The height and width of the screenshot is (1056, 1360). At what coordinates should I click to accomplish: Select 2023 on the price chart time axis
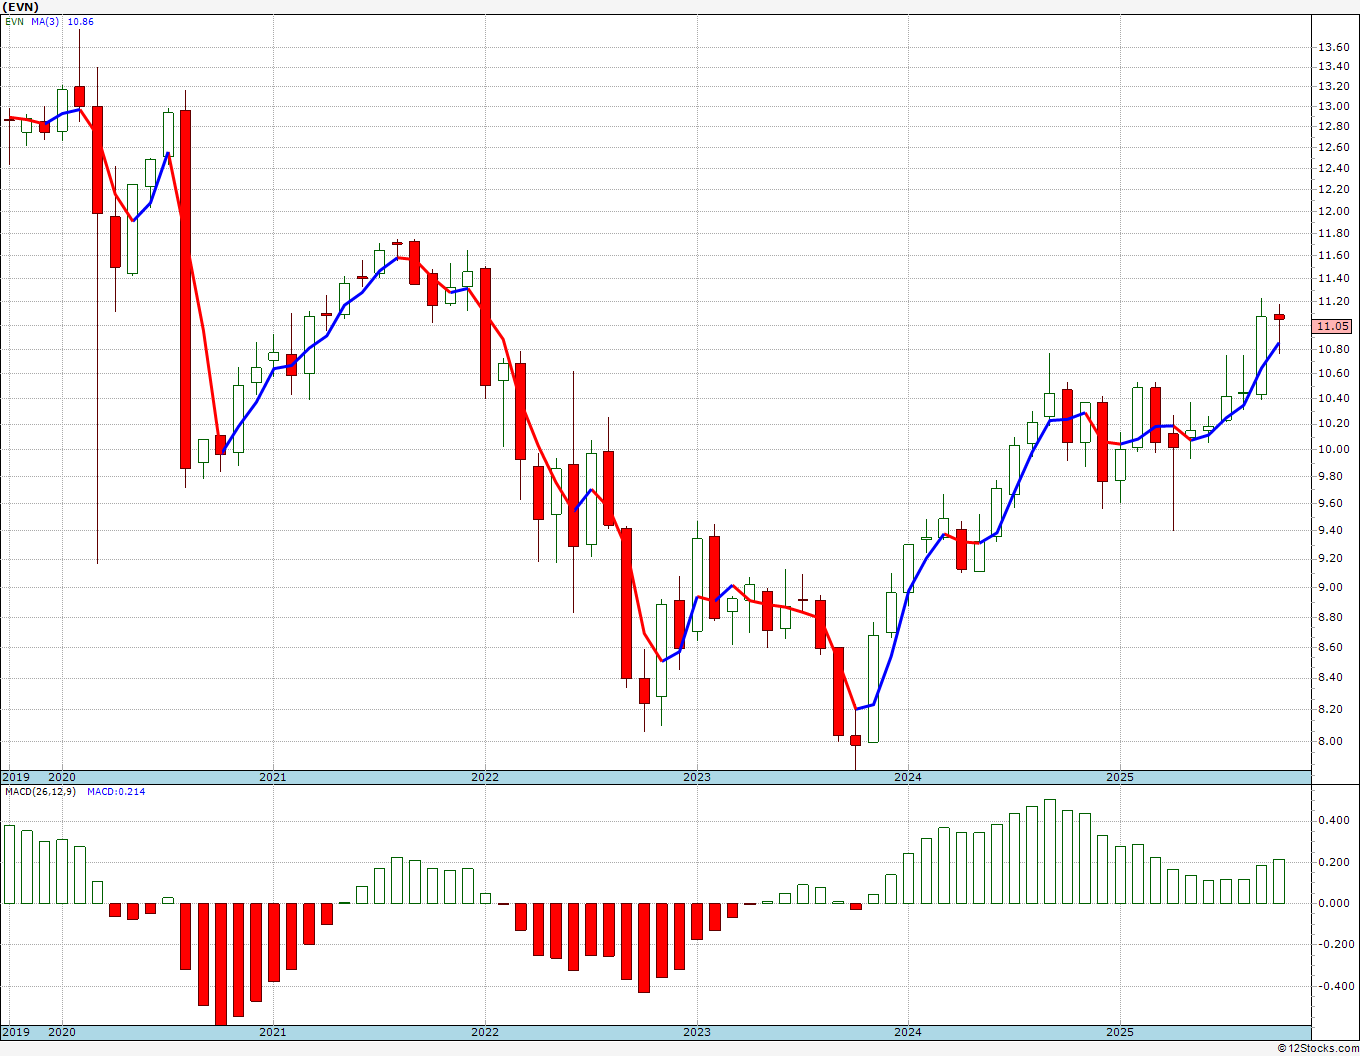[x=697, y=777]
